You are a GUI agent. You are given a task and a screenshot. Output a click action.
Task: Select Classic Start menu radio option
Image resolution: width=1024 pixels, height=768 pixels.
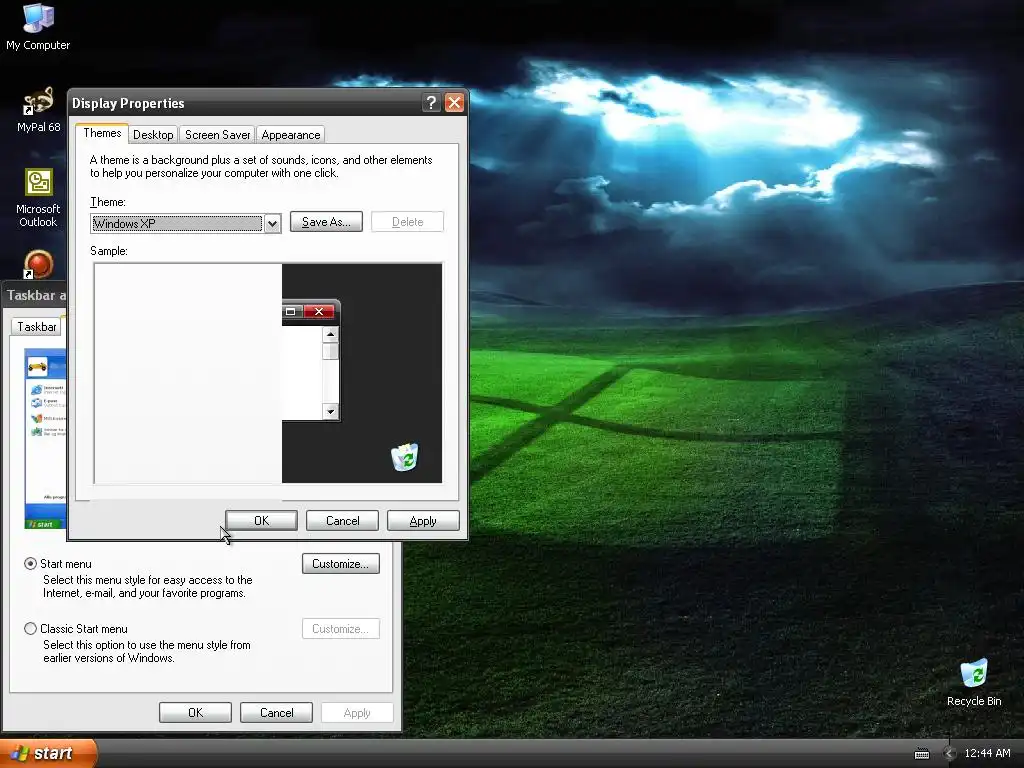tap(30, 629)
